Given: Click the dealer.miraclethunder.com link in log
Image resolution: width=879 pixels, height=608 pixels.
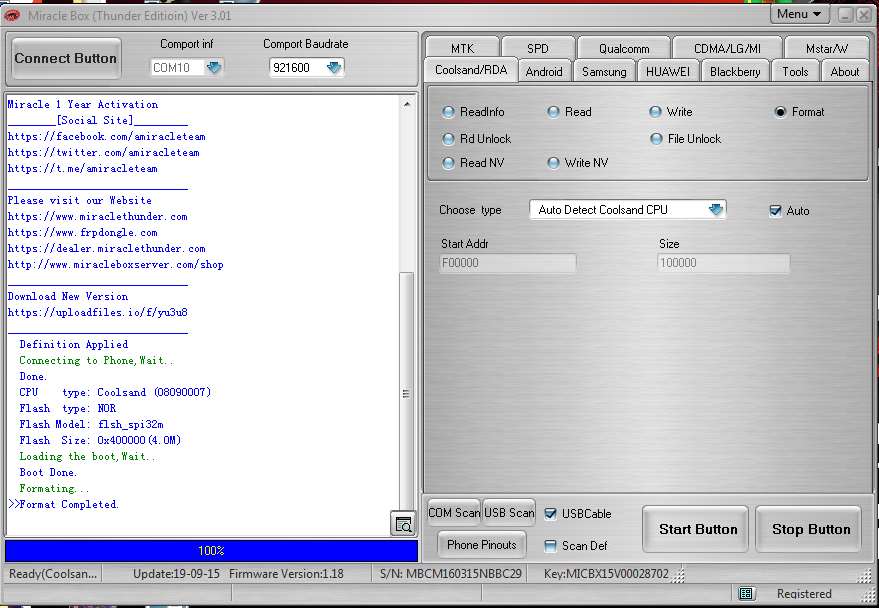Looking at the screenshot, I should point(107,249).
